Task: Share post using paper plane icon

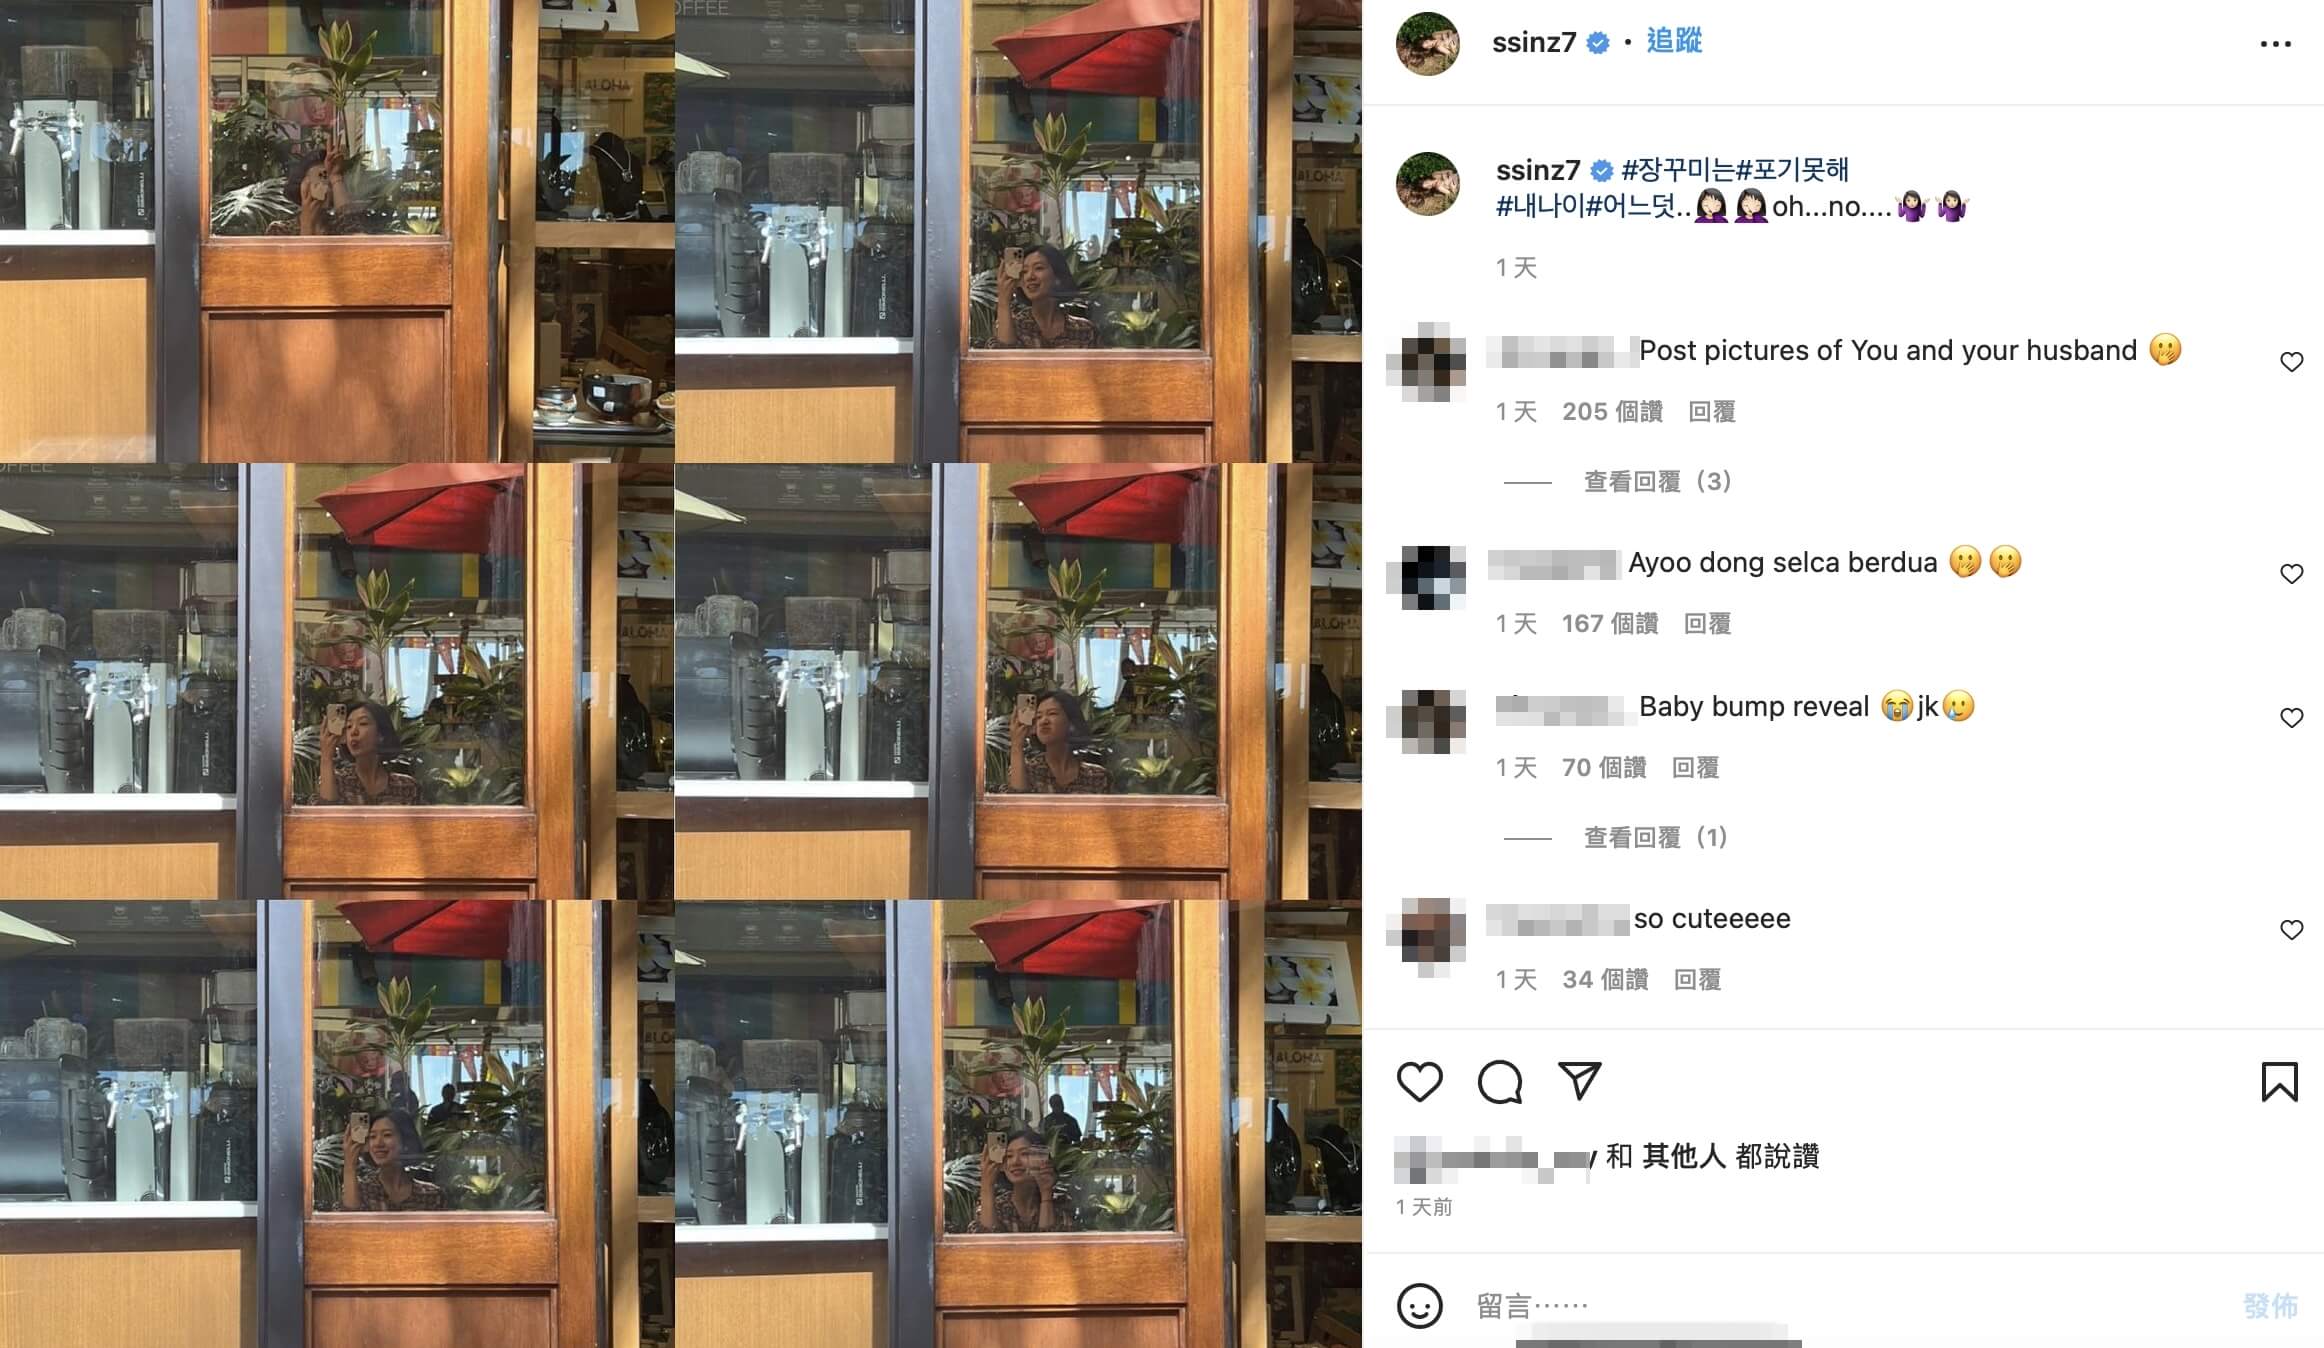Action: click(1580, 1081)
